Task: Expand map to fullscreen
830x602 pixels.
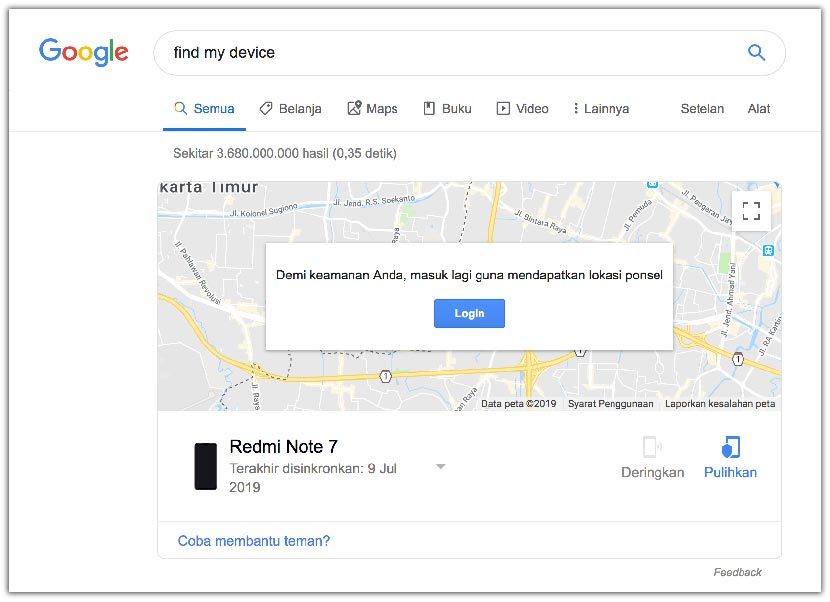Action: (751, 211)
